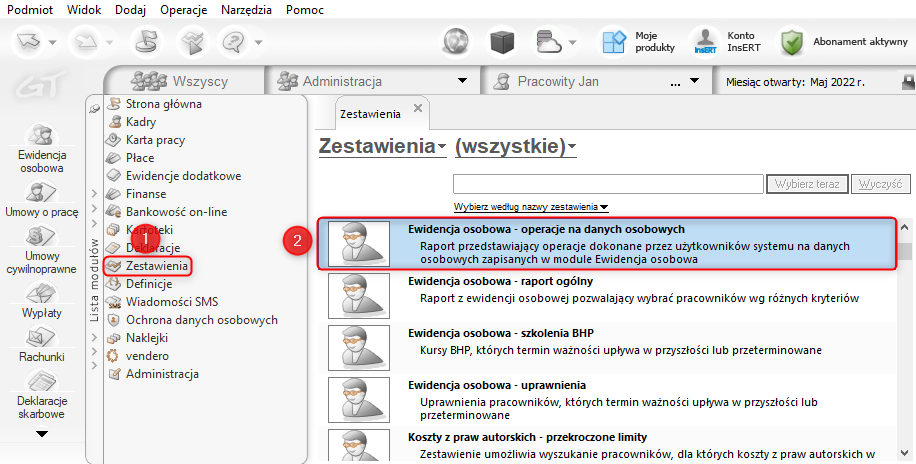
Task: Open the Pomoc menu
Action: (x=305, y=10)
